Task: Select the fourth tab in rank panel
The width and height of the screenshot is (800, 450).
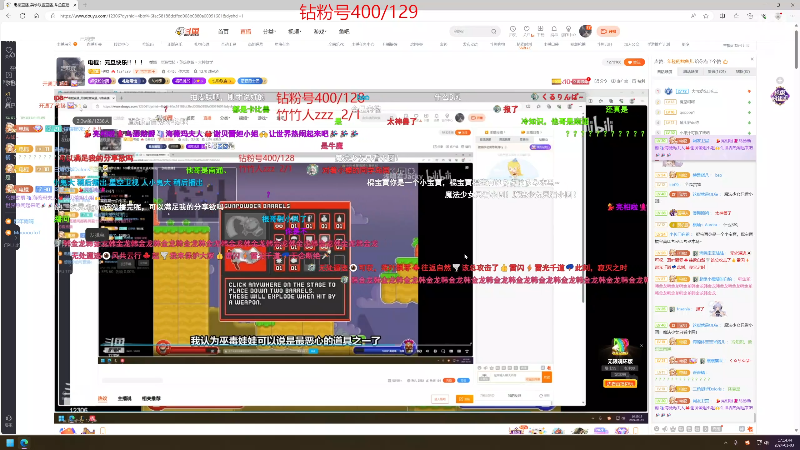Action: coord(742,72)
